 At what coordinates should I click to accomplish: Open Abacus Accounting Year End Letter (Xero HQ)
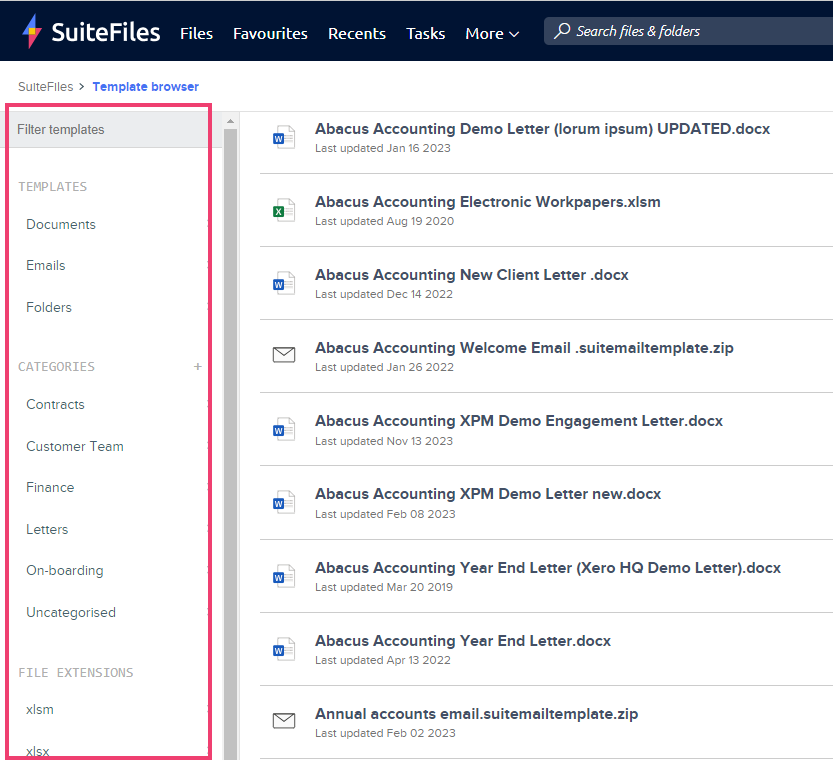point(546,567)
